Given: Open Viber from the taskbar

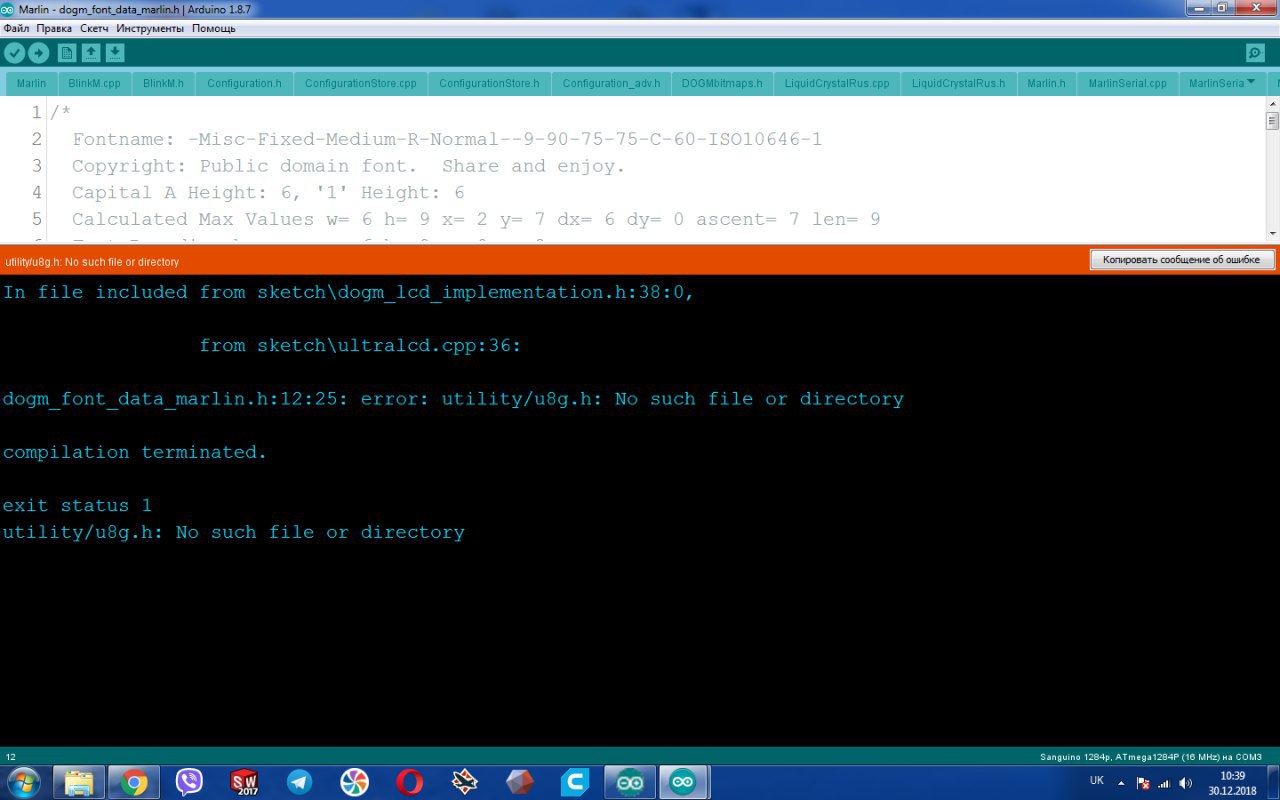Looking at the screenshot, I should (189, 781).
